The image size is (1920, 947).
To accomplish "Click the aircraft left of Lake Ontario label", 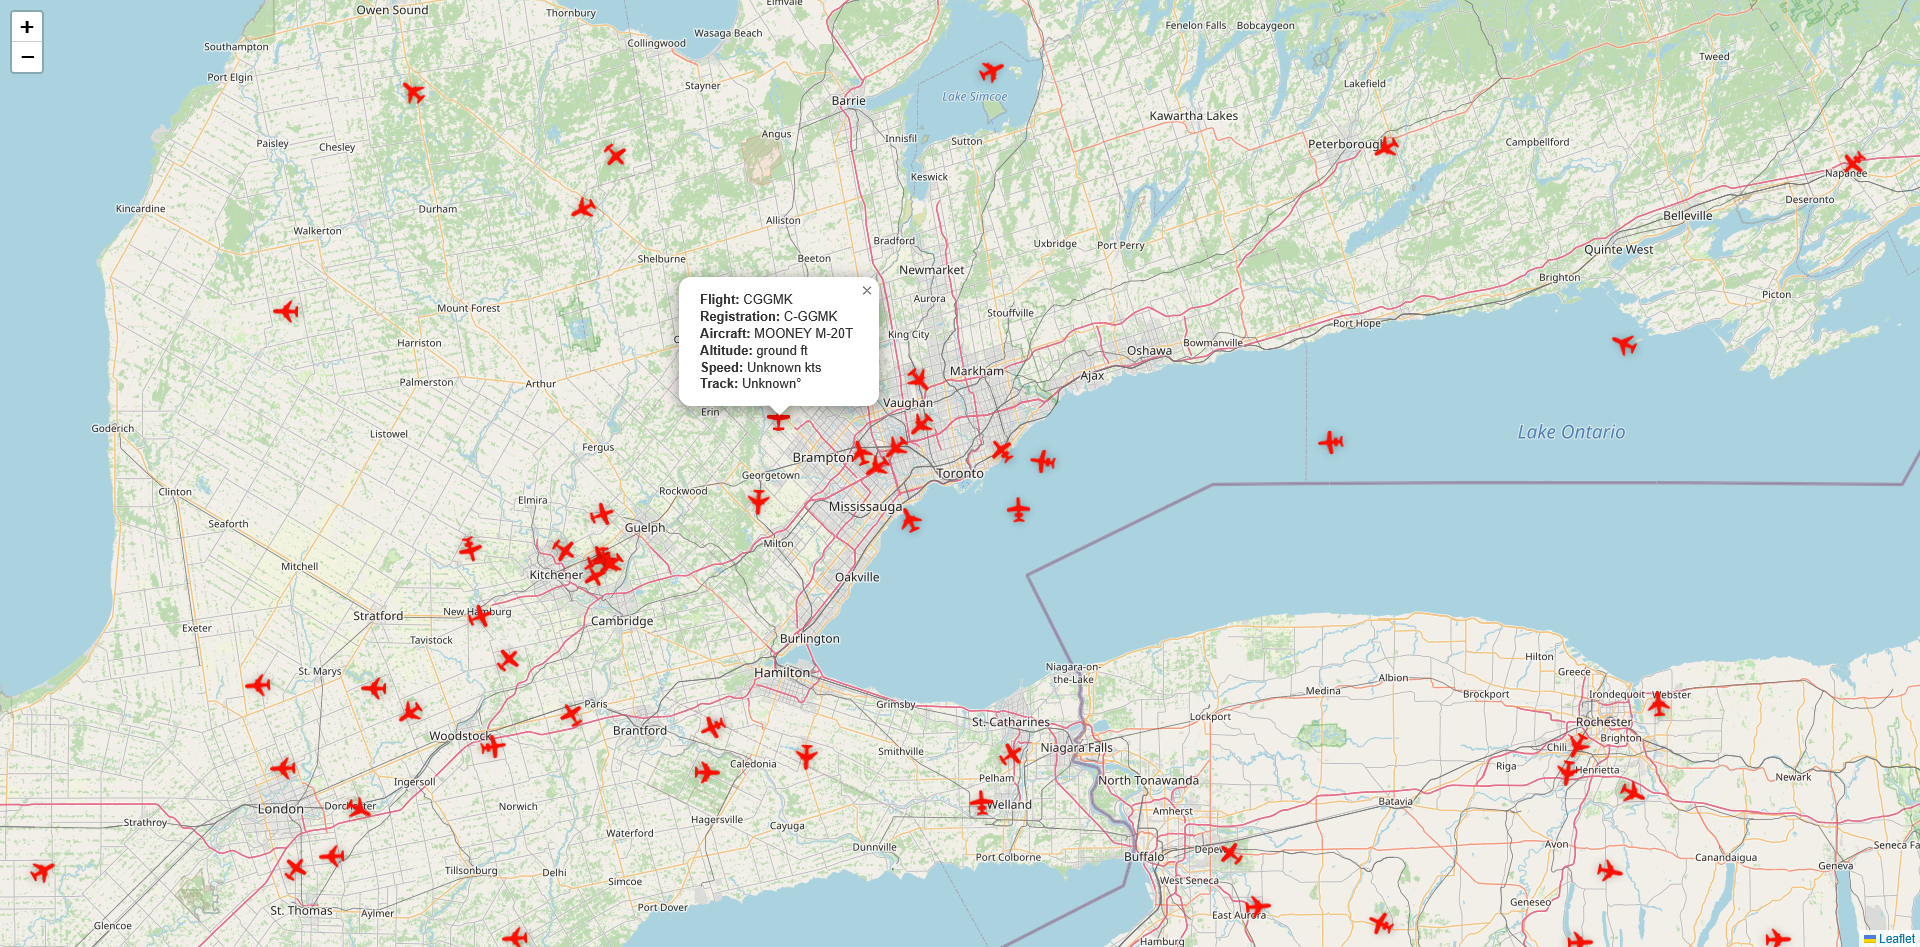I will click(x=1330, y=441).
